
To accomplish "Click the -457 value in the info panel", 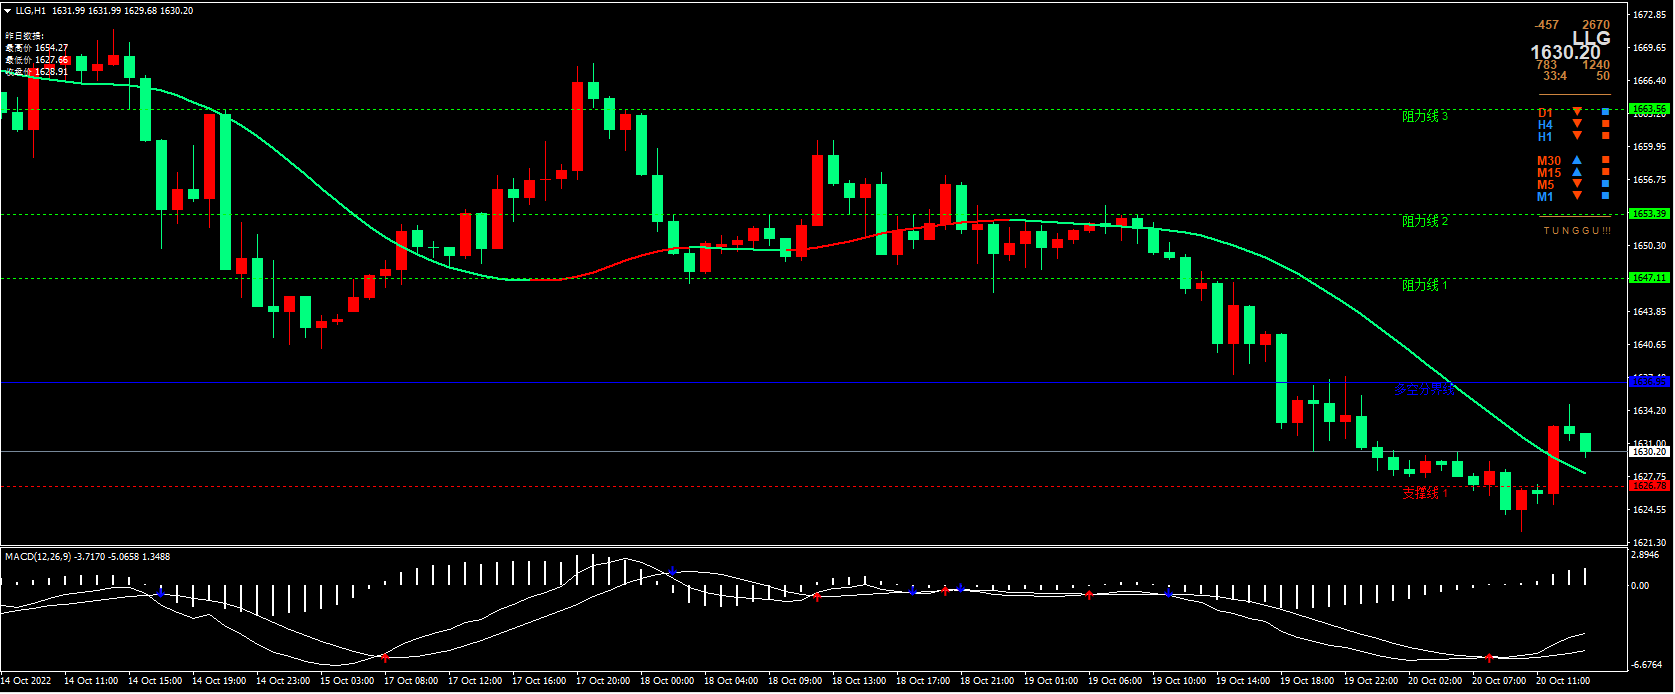I will 1547,25.
